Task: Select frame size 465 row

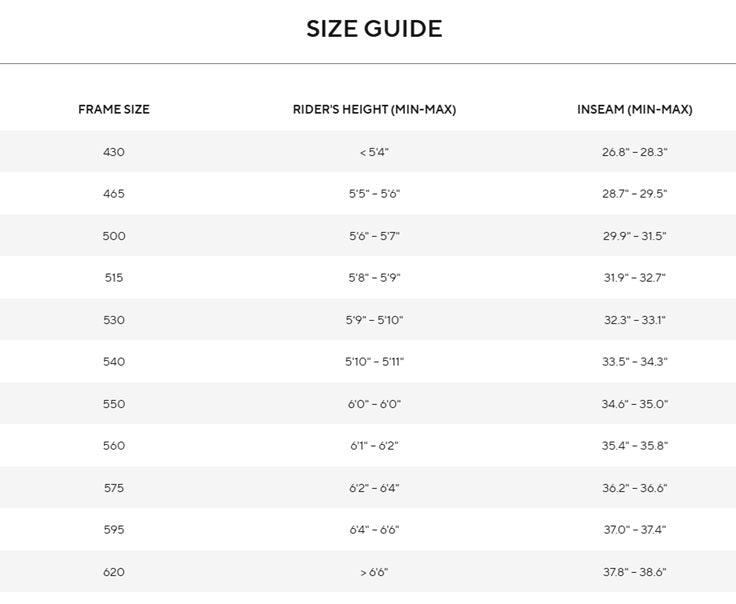Action: point(368,193)
